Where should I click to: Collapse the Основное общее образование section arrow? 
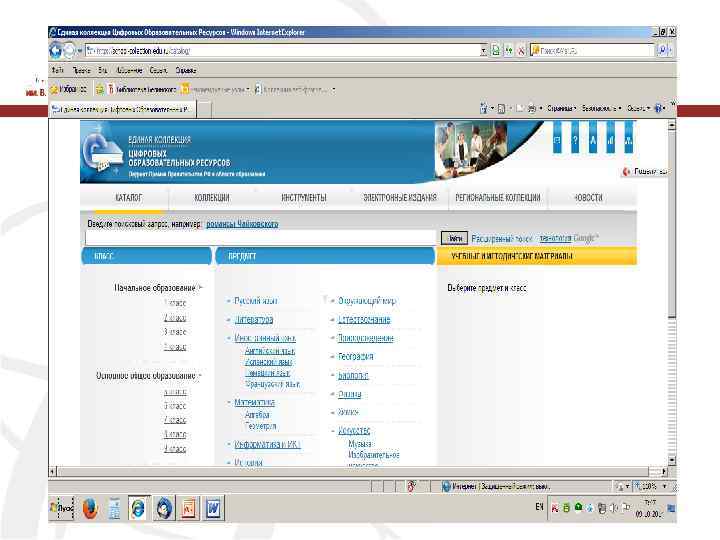click(200, 376)
